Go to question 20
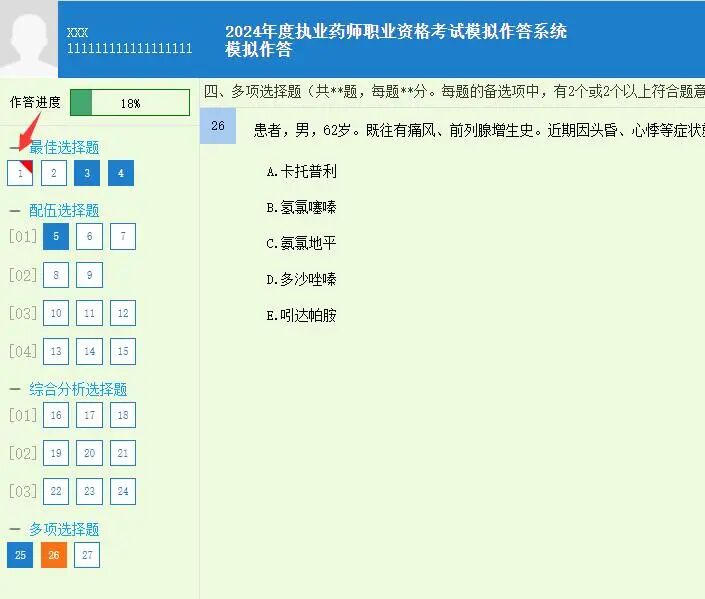The width and height of the screenshot is (705, 599). coord(89,453)
